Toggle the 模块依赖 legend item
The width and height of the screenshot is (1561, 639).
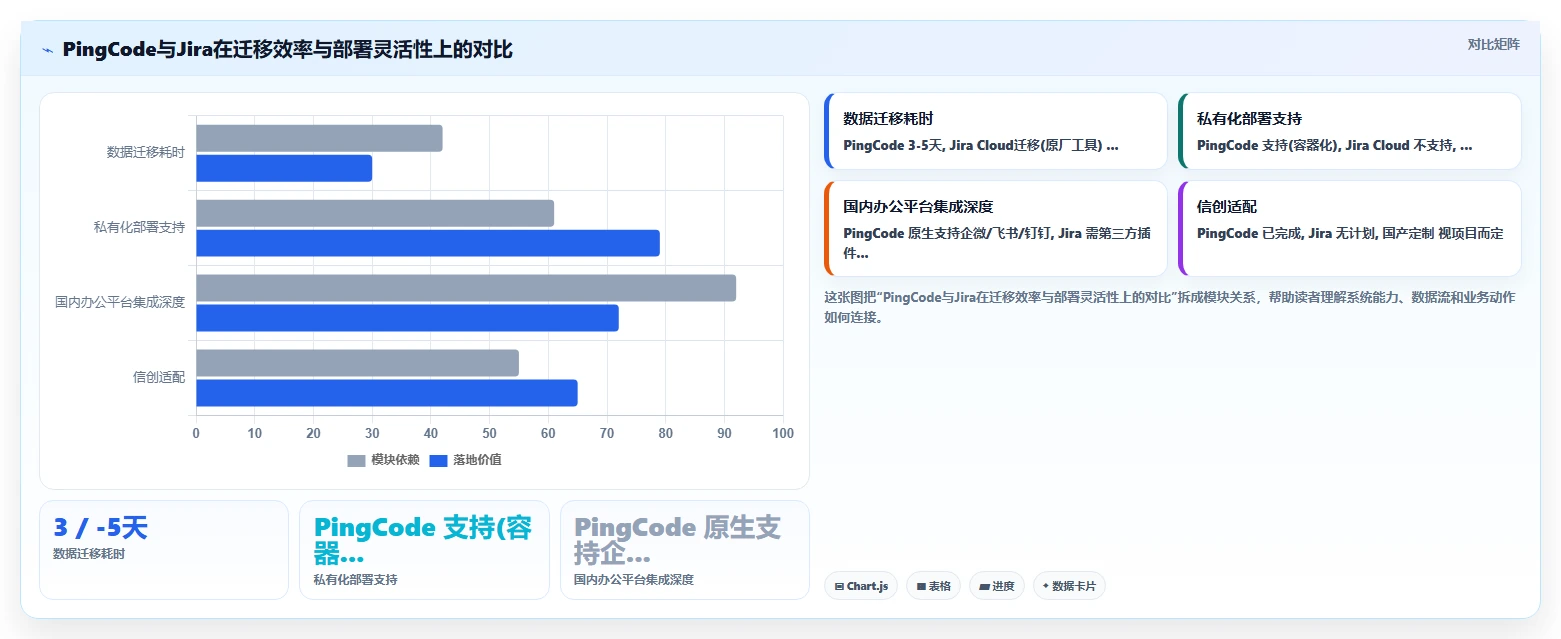point(383,460)
